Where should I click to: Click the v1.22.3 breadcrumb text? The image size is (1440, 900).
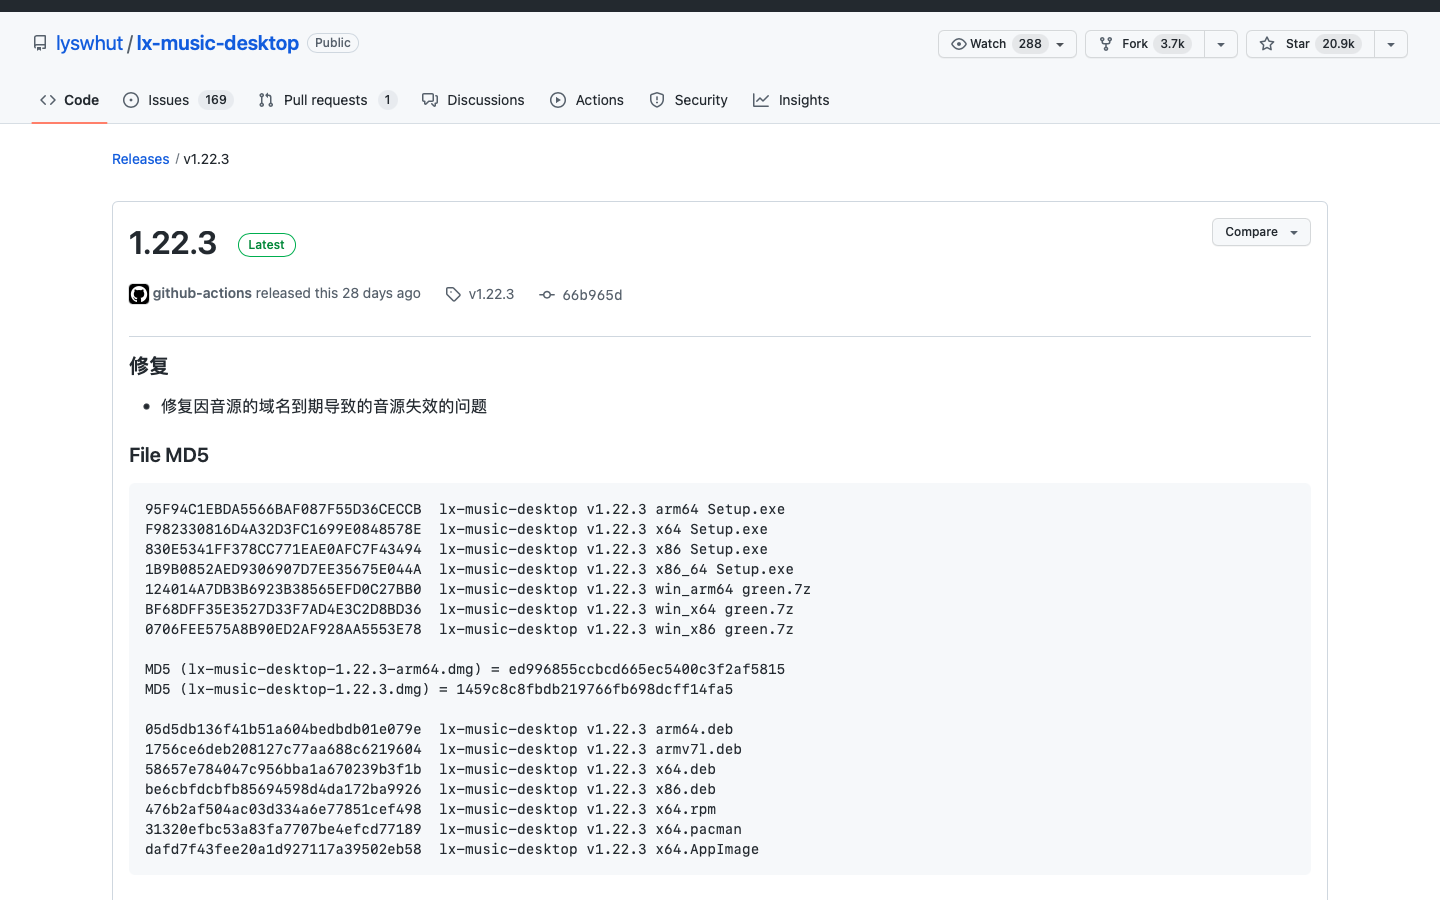click(206, 159)
